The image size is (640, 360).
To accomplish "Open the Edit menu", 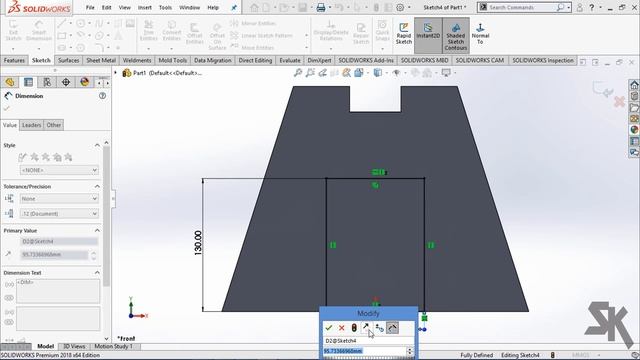I will pos(107,7).
